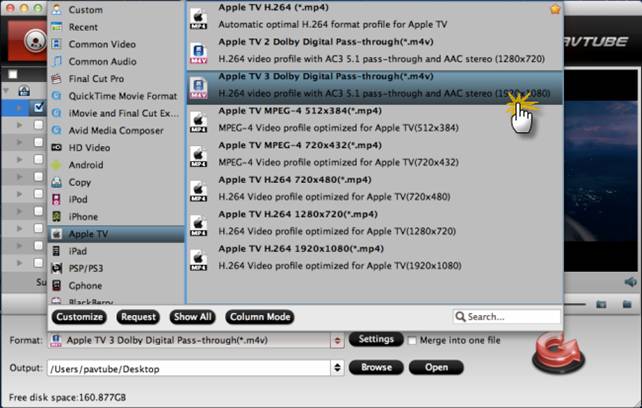
Task: Select Apple TV H.264 1280x720 icon
Action: coord(199,225)
